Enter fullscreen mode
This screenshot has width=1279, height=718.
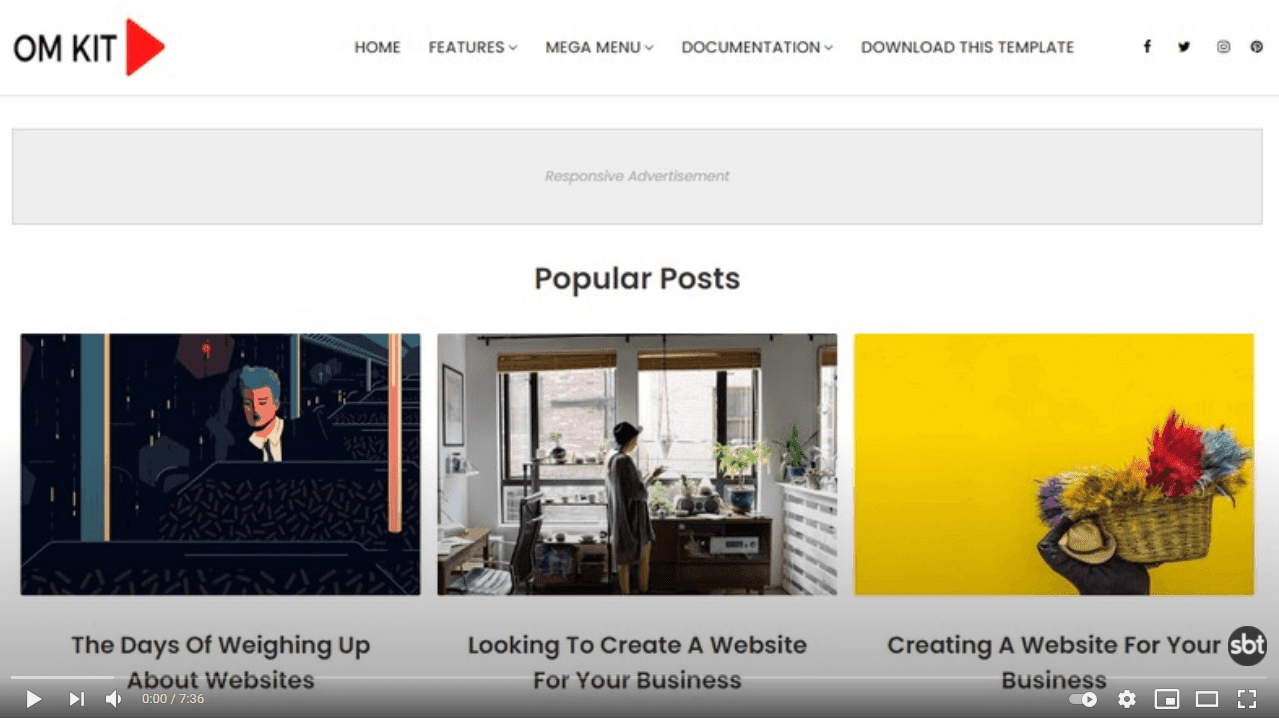pyautogui.click(x=1247, y=699)
